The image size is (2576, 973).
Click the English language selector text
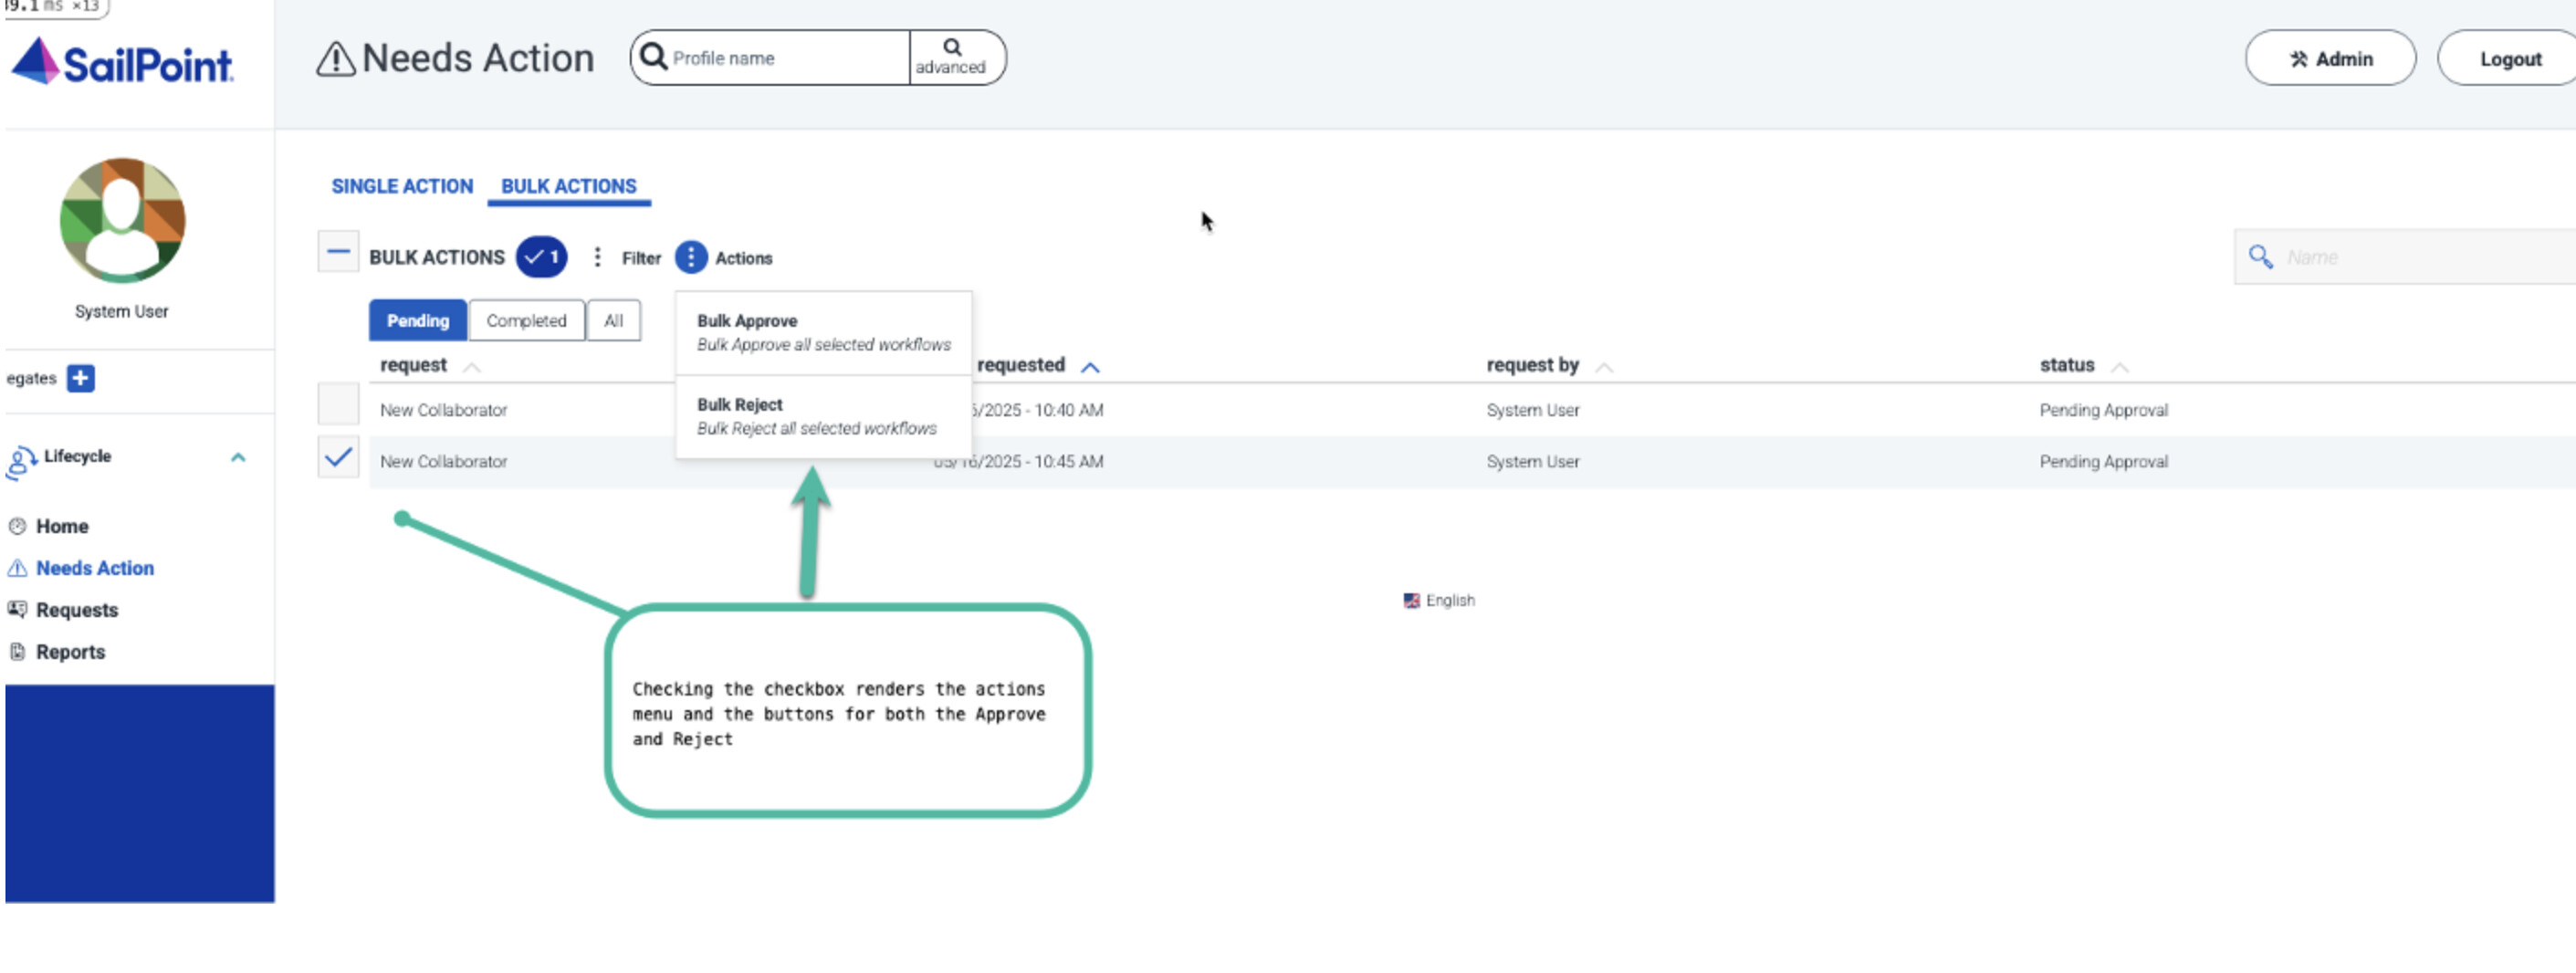1450,601
